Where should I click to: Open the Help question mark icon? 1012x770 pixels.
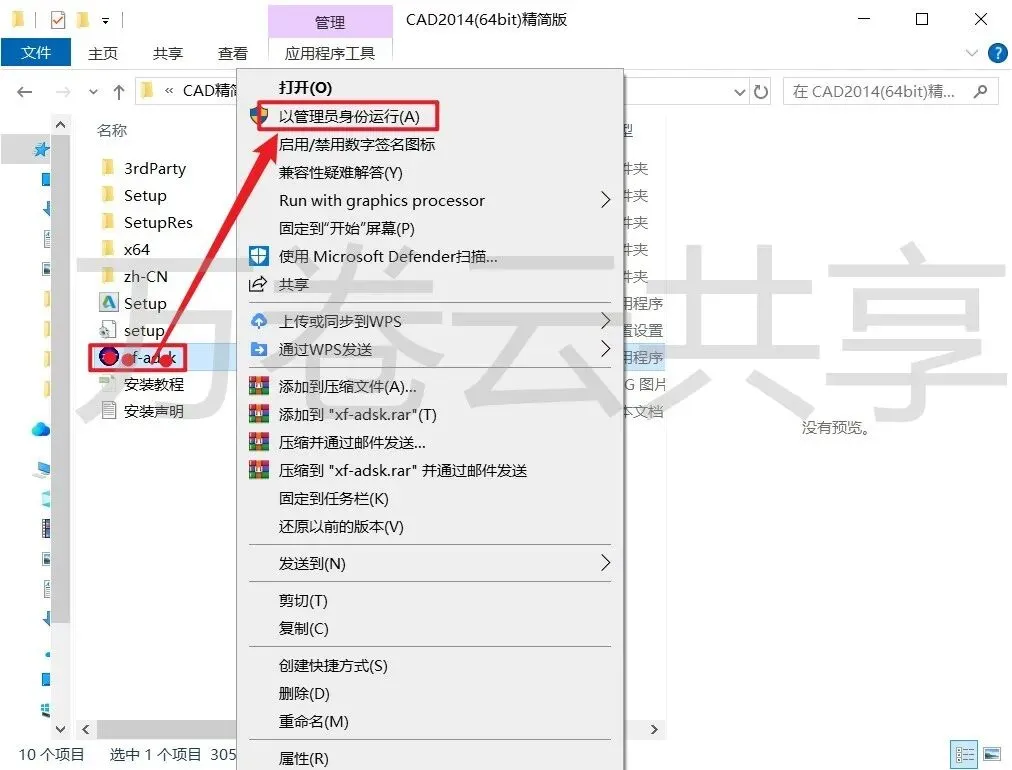click(x=997, y=53)
